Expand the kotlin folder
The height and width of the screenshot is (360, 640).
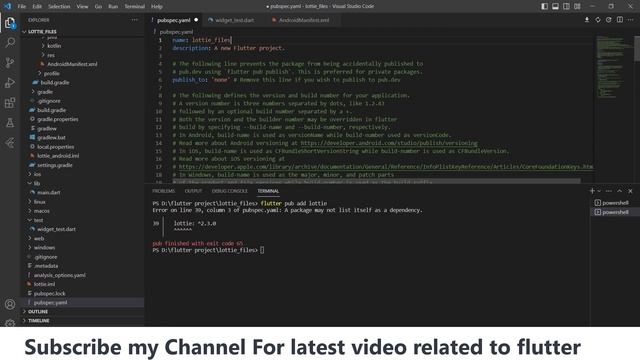pos(54,46)
